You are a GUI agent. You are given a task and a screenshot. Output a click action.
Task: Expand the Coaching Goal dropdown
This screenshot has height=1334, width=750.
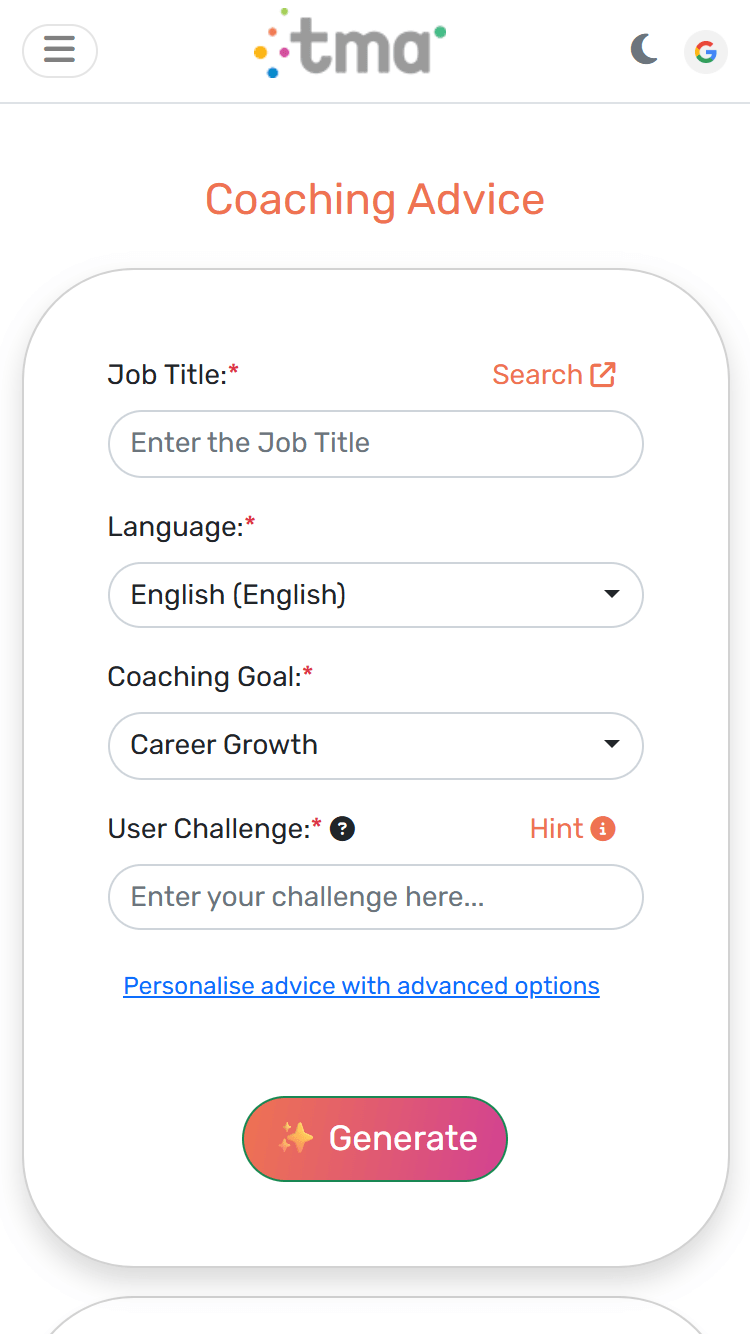click(375, 745)
